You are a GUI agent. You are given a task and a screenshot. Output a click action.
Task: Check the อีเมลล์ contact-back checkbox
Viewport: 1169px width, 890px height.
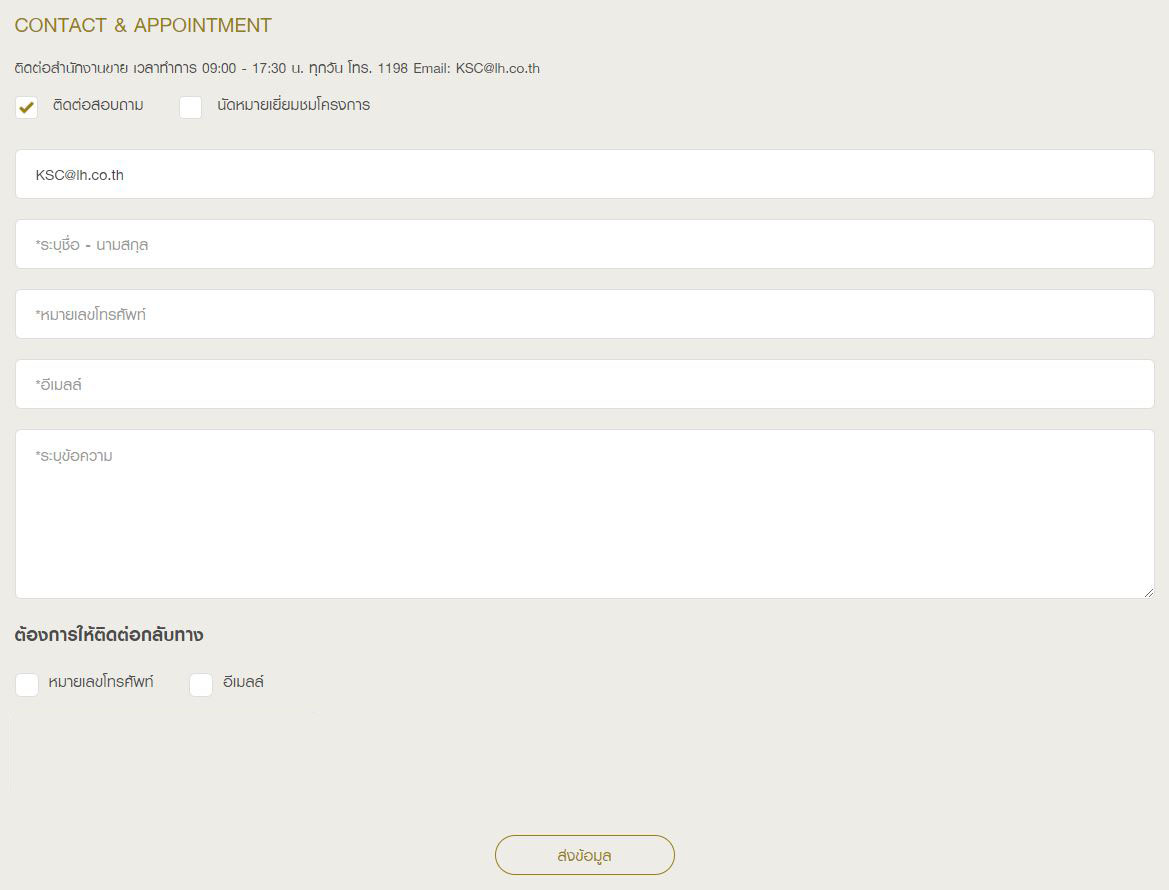click(x=201, y=685)
